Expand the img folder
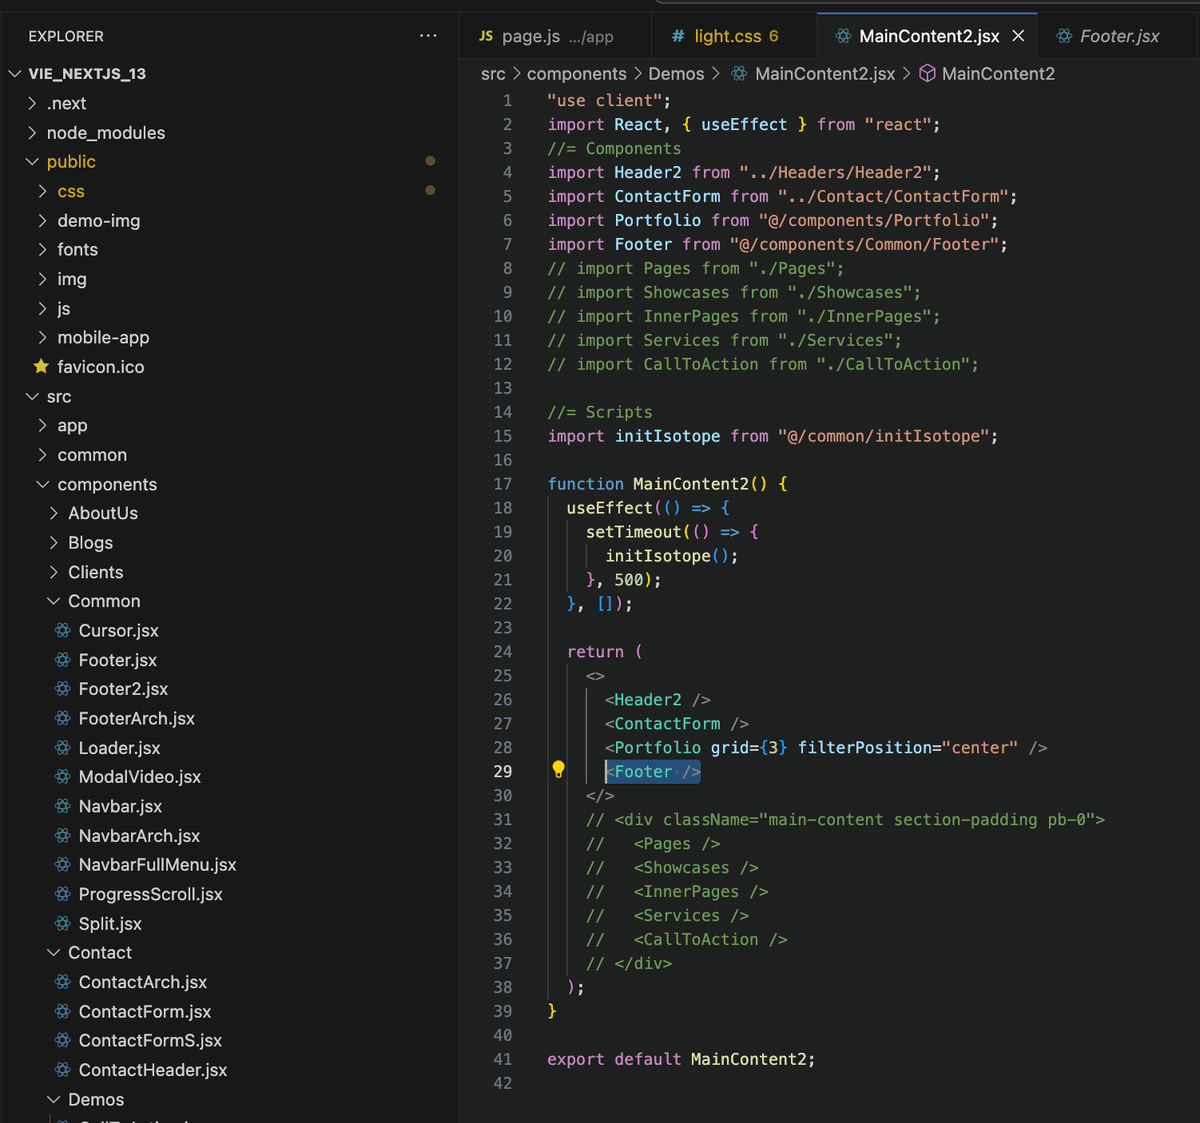This screenshot has width=1200, height=1123. click(x=43, y=279)
